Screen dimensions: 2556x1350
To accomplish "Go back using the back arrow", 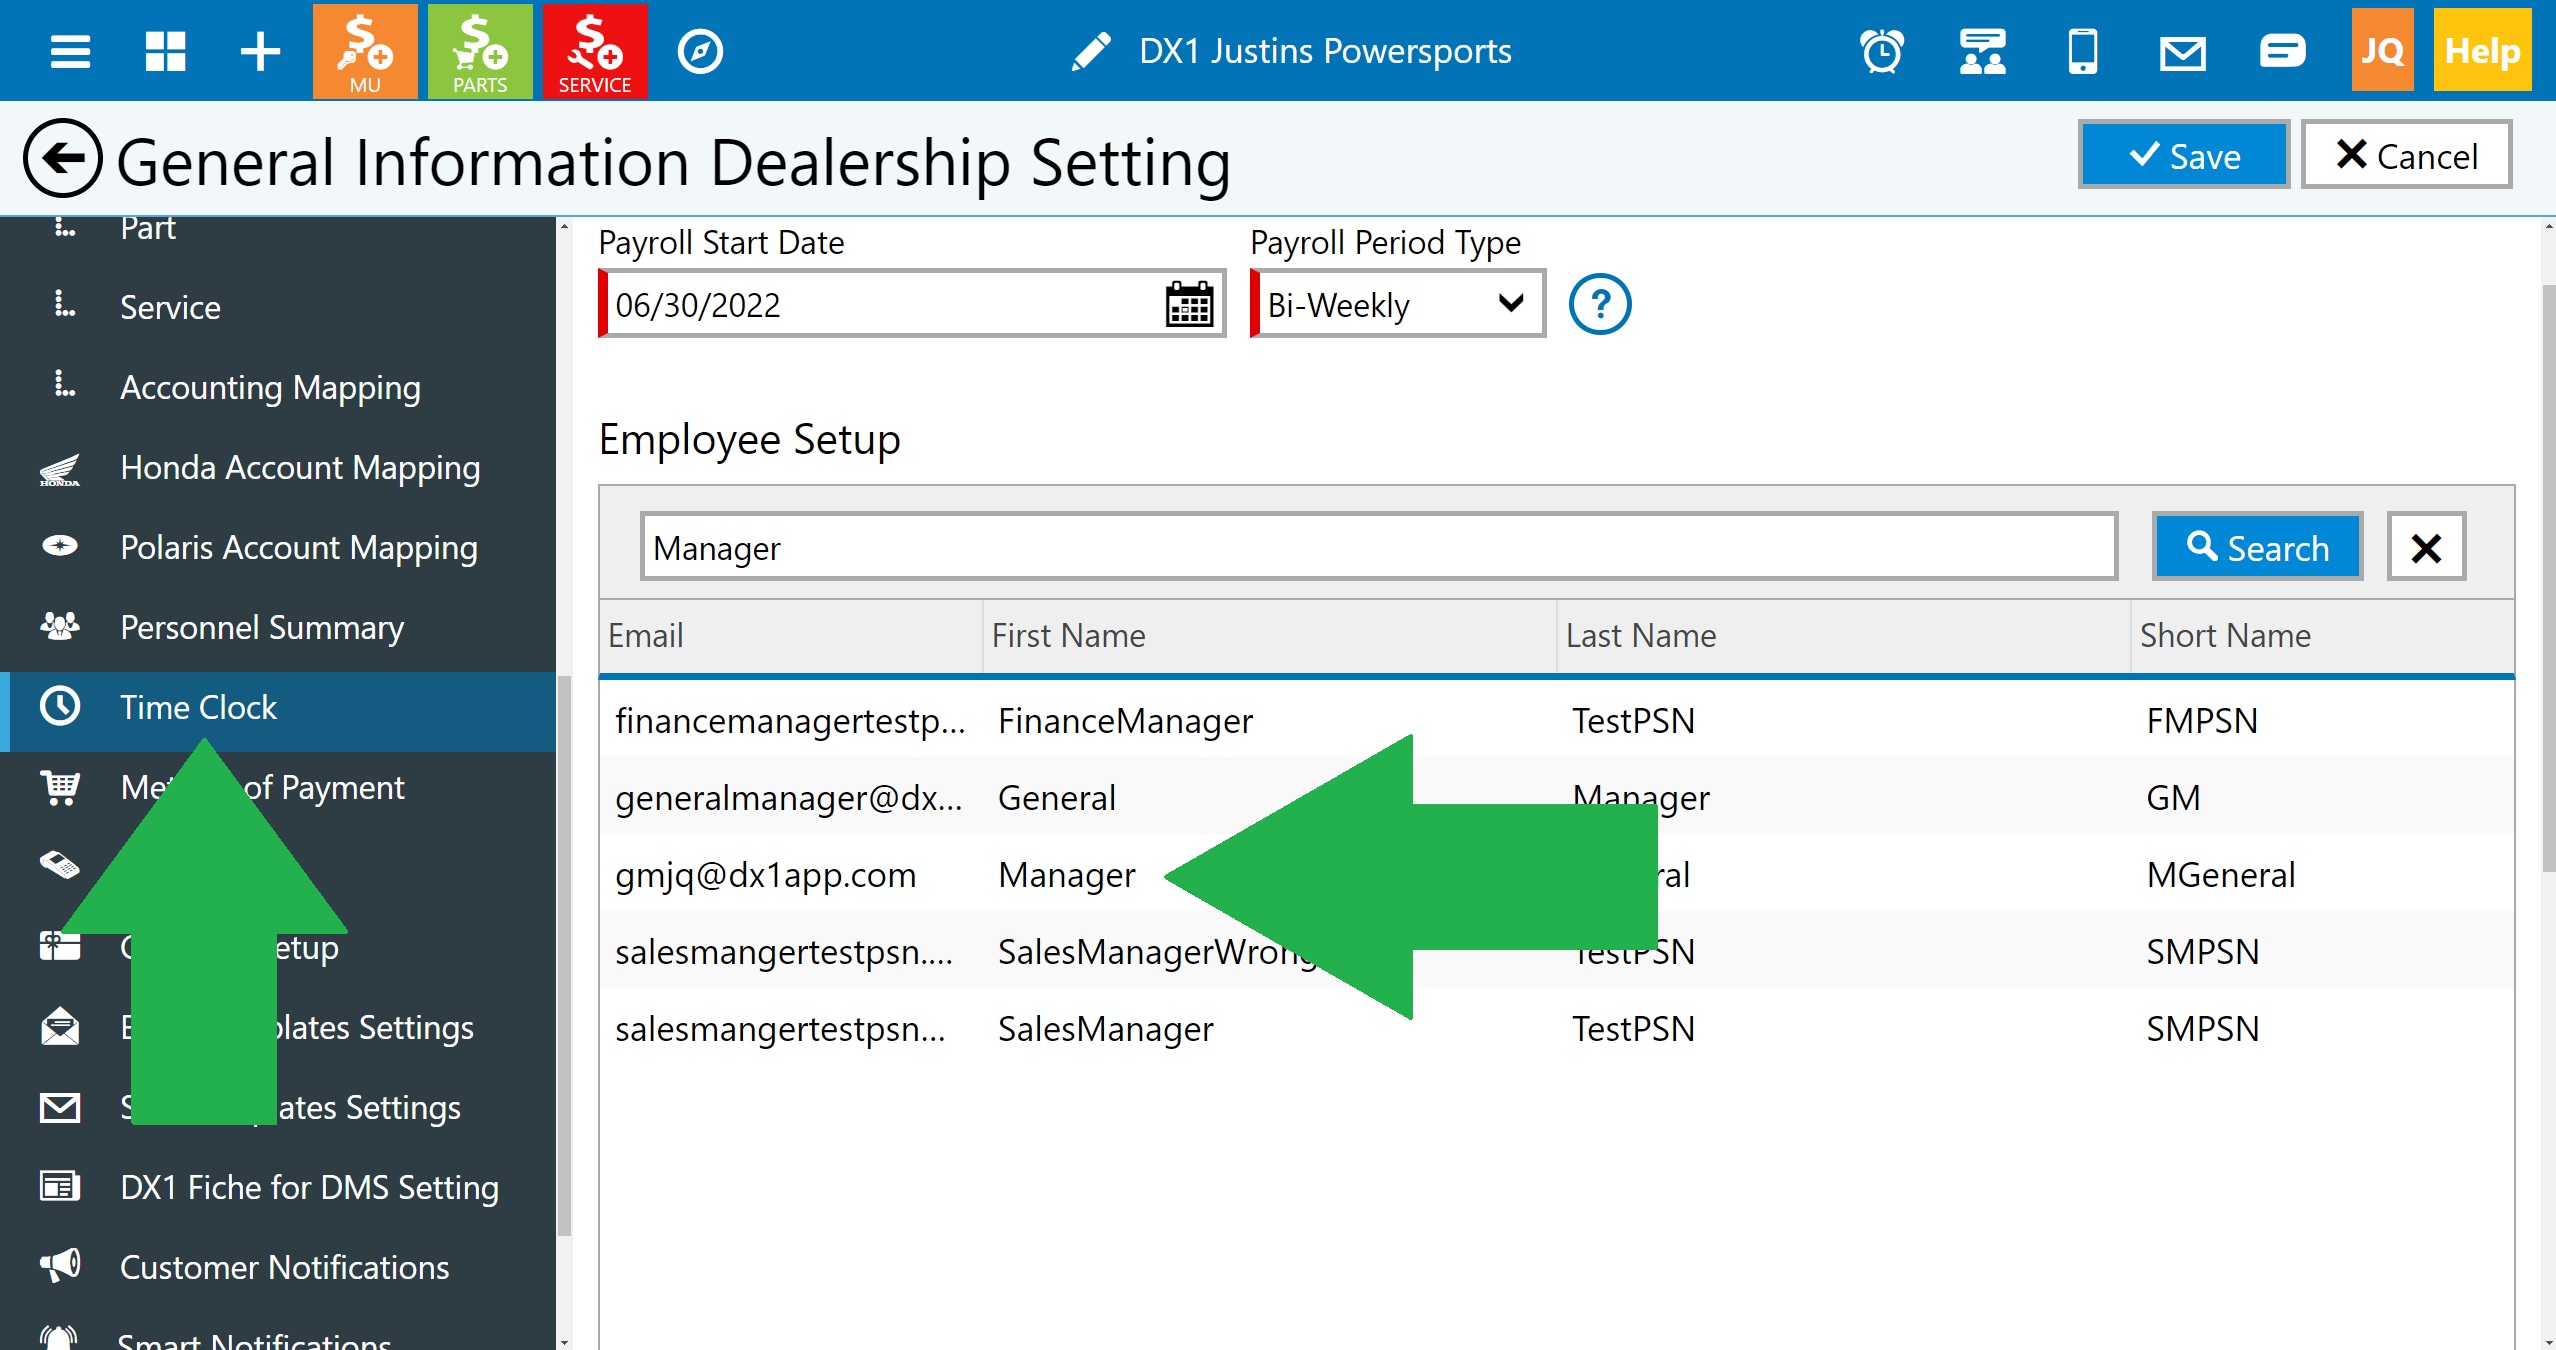I will point(62,159).
